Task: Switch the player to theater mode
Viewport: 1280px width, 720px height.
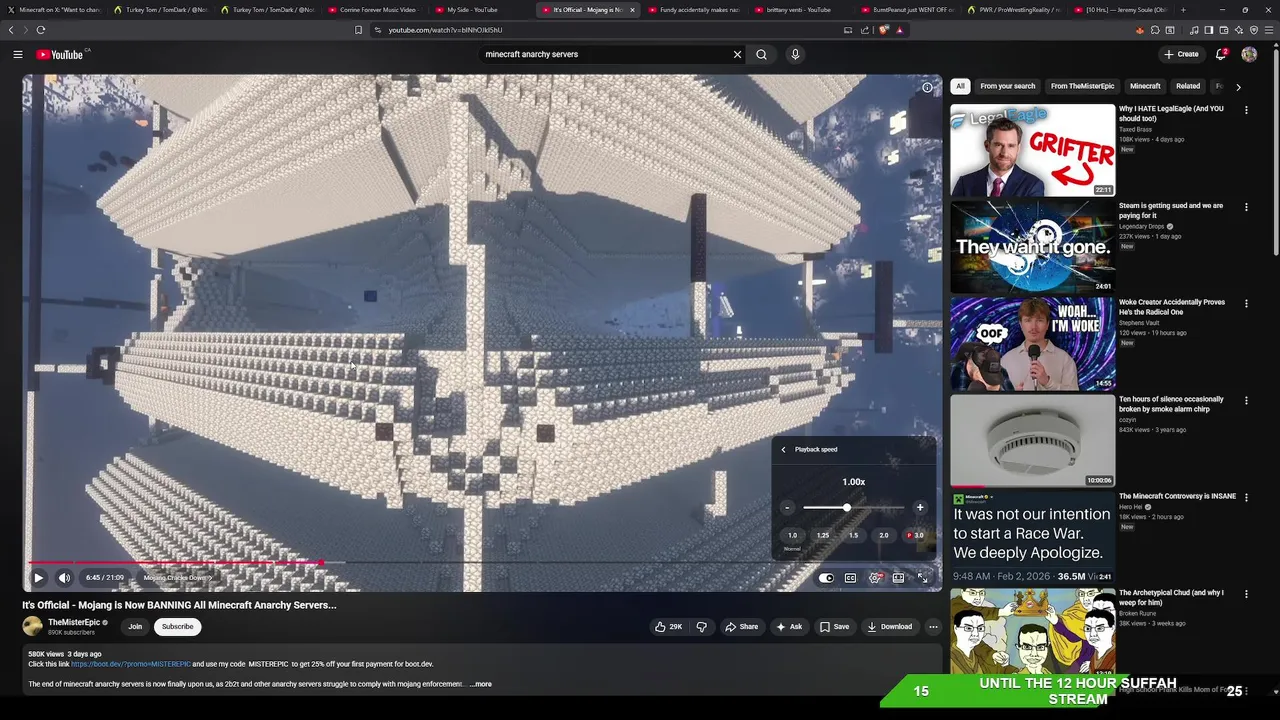Action: (x=899, y=577)
